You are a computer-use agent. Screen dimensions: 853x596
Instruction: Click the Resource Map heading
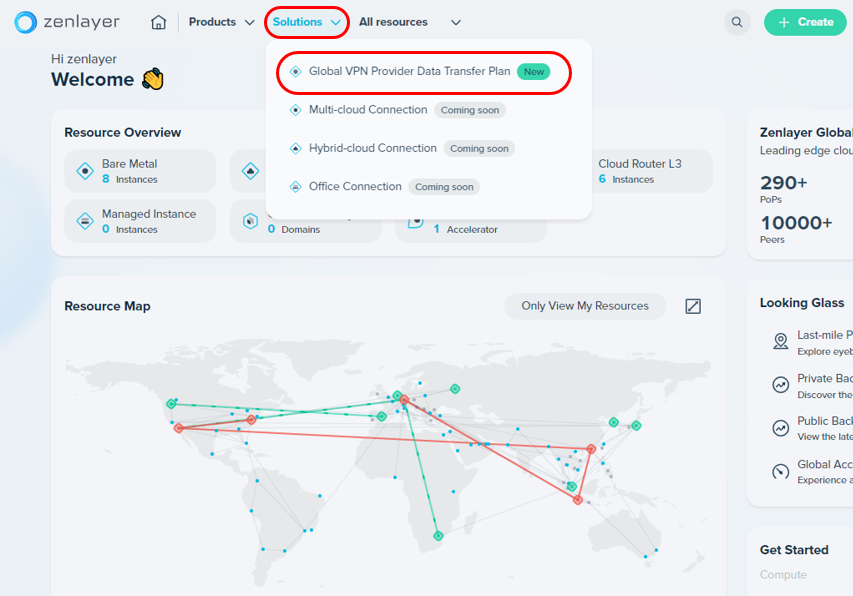[x=108, y=306]
